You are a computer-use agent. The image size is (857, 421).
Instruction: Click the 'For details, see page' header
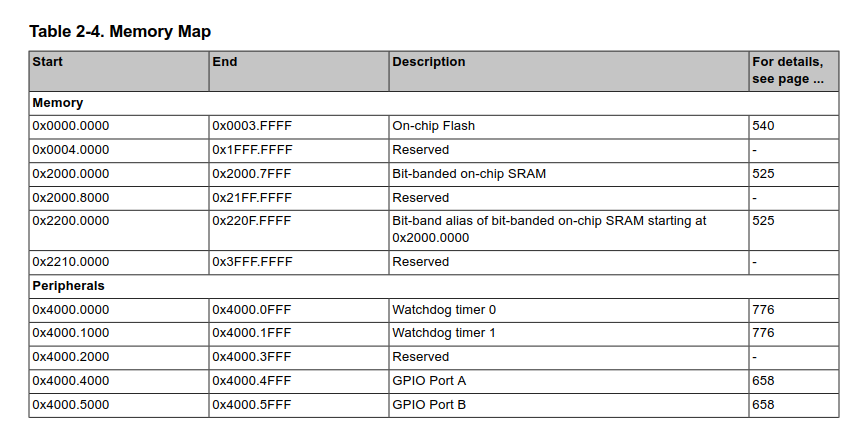tap(787, 70)
